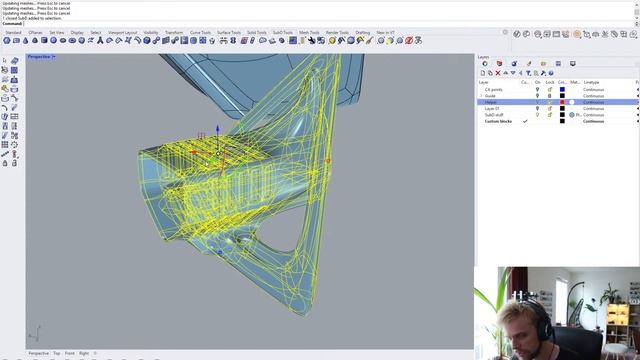Expand the Guide layer tree
The width and height of the screenshot is (640, 360).
click(x=481, y=96)
